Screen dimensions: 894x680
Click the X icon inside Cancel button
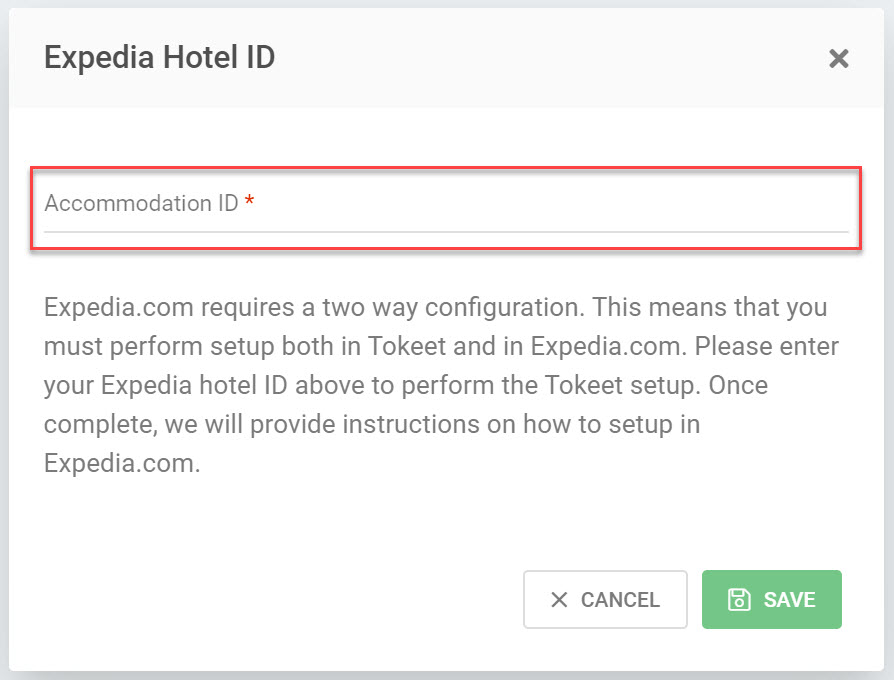[x=559, y=600]
